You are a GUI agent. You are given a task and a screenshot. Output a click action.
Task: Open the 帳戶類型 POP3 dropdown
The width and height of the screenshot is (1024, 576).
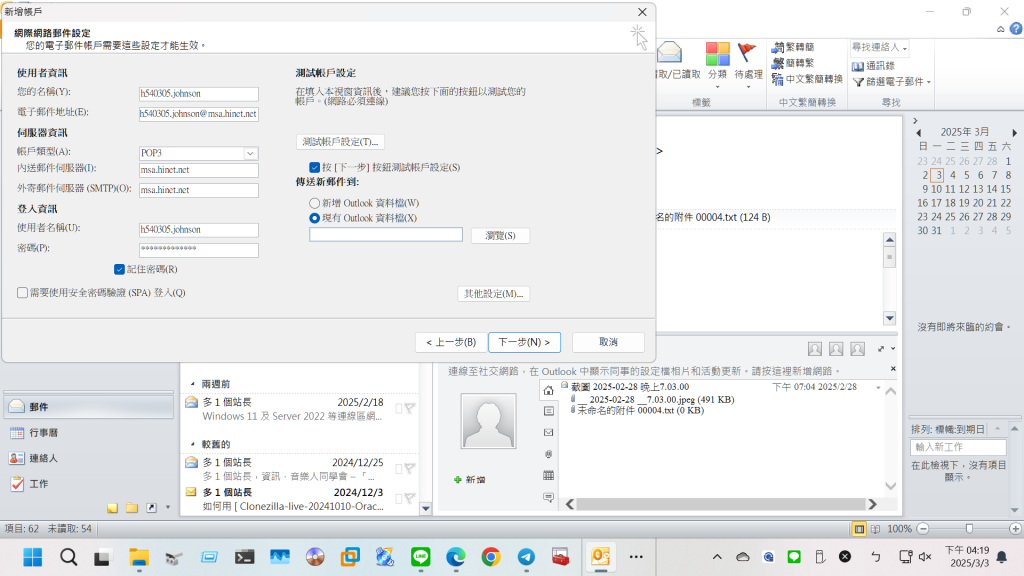point(250,153)
